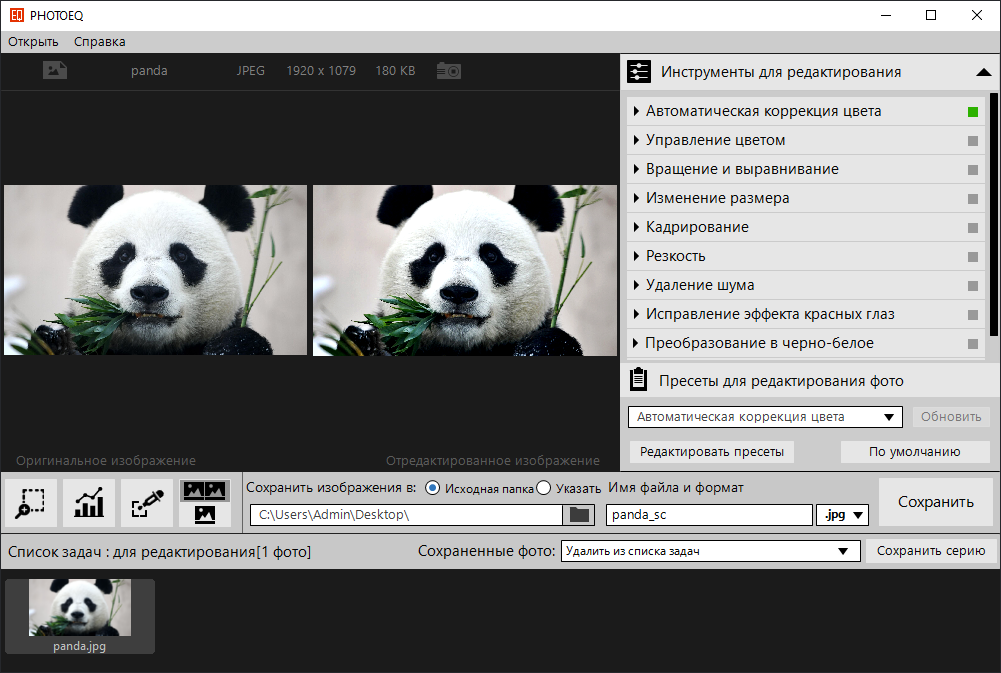Select the eyedropper color picker tool
This screenshot has height=673, width=1001.
[147, 502]
